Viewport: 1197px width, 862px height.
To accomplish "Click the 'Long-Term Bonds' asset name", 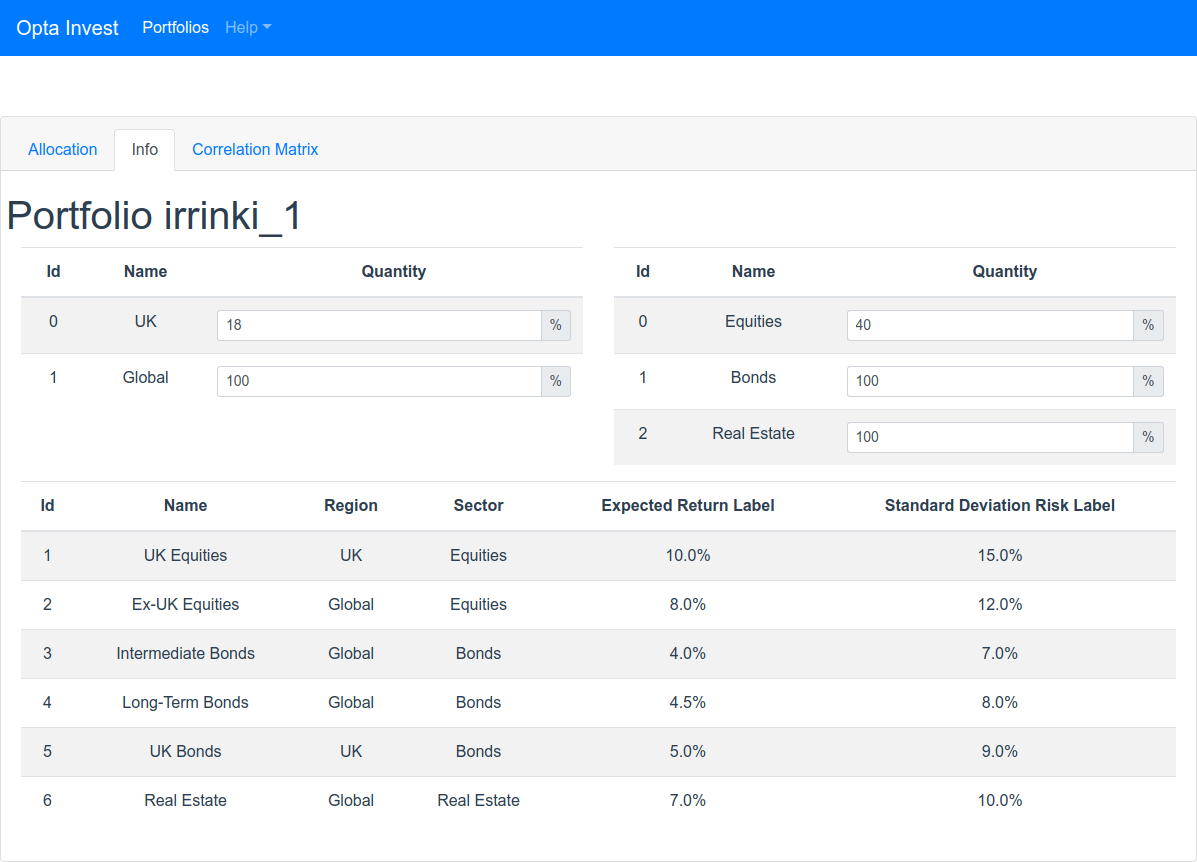I will [186, 702].
